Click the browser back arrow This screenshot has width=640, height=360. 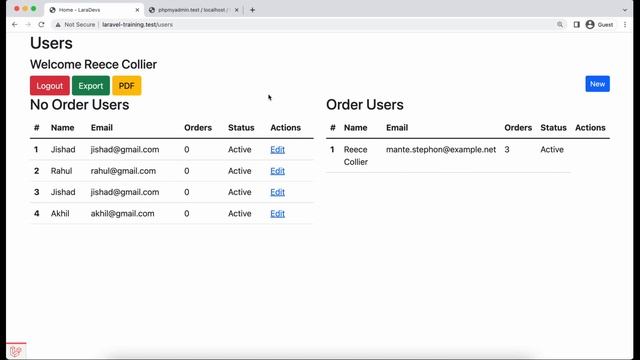(15, 24)
